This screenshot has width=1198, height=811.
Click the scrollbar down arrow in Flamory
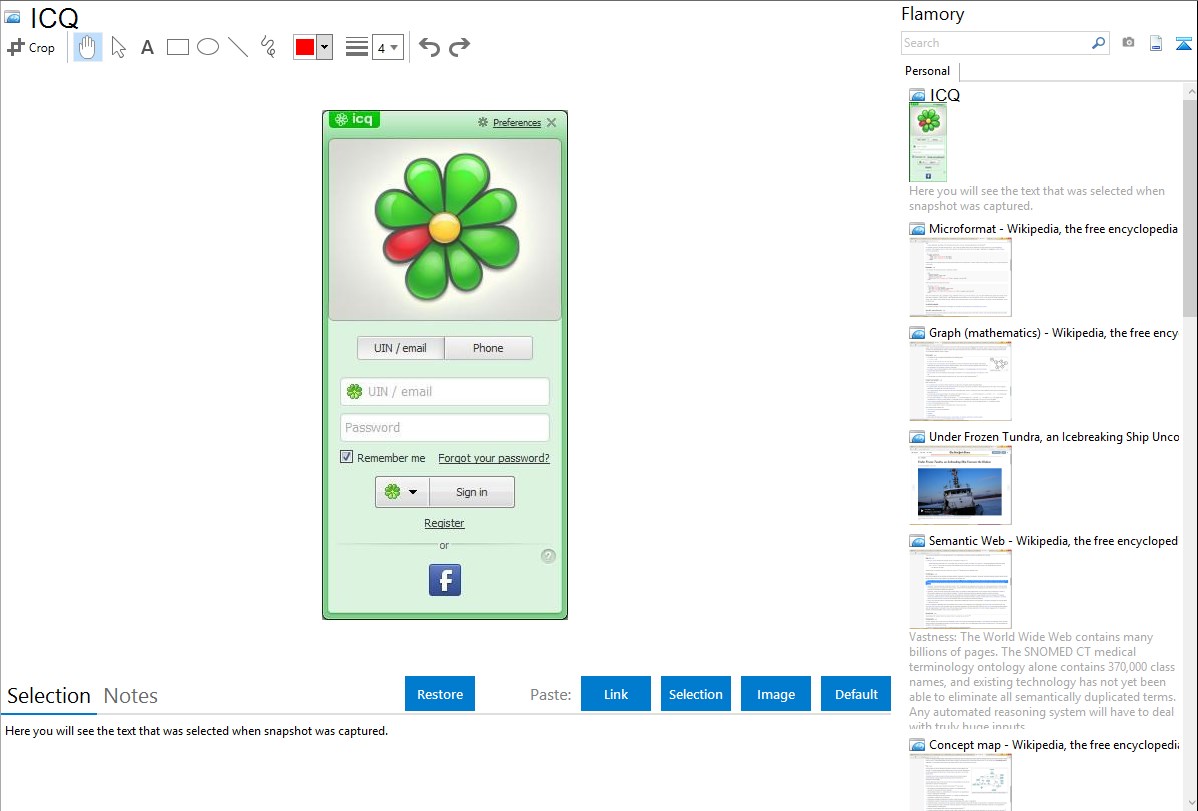tap(1190, 803)
